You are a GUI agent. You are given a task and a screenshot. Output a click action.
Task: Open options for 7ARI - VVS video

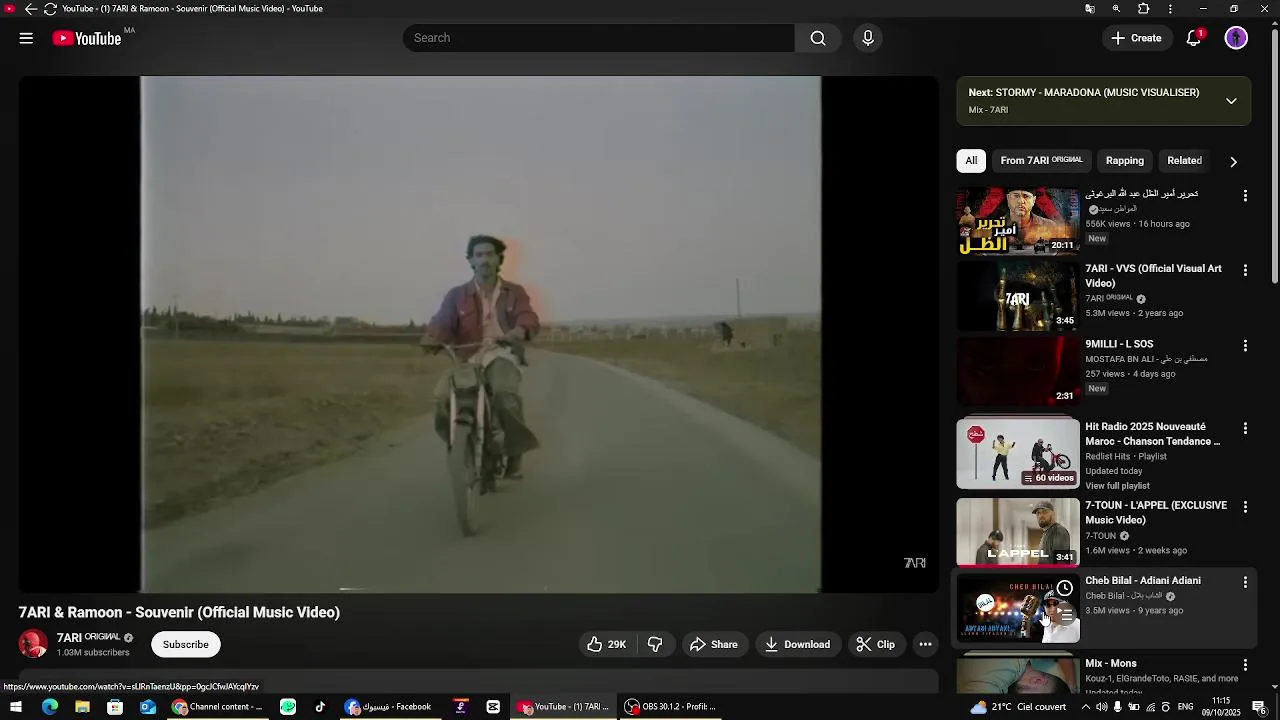[x=1245, y=270]
